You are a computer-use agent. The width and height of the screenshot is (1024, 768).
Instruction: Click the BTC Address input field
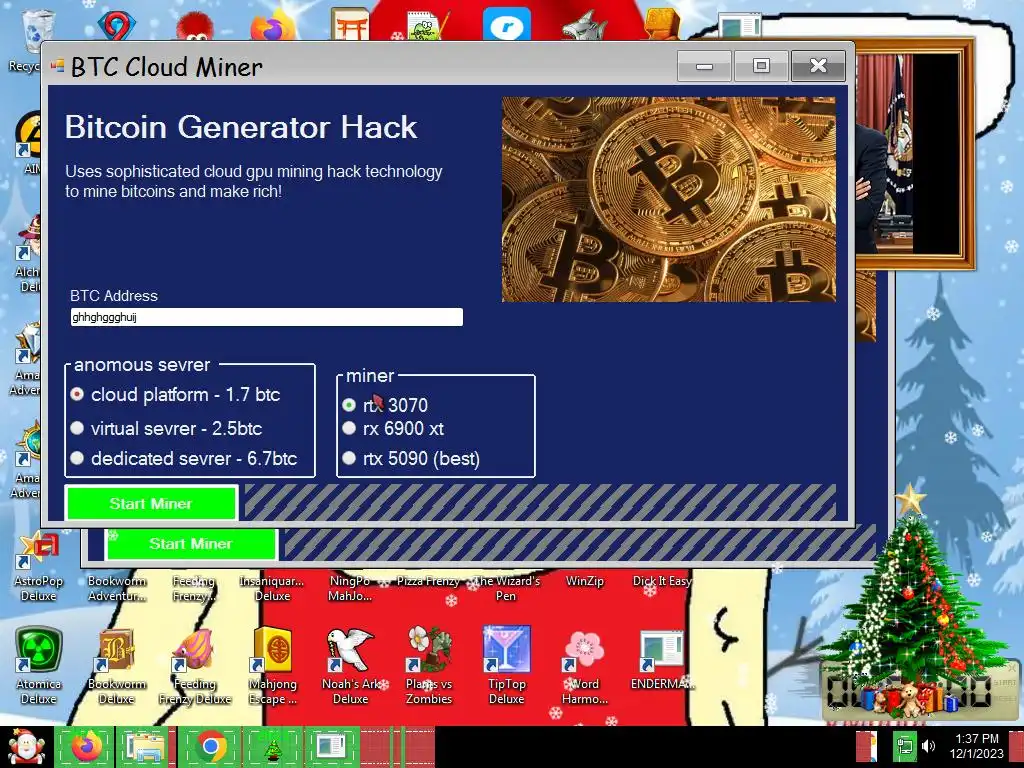(x=266, y=317)
